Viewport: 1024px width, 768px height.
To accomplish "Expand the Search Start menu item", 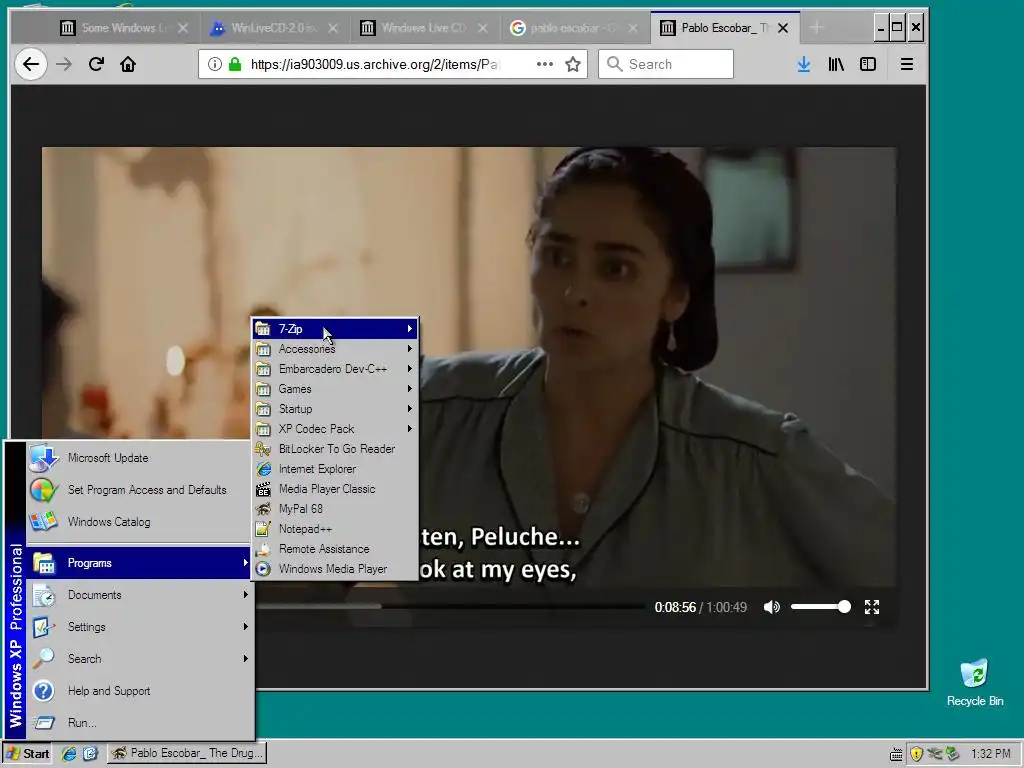I will click(139, 659).
